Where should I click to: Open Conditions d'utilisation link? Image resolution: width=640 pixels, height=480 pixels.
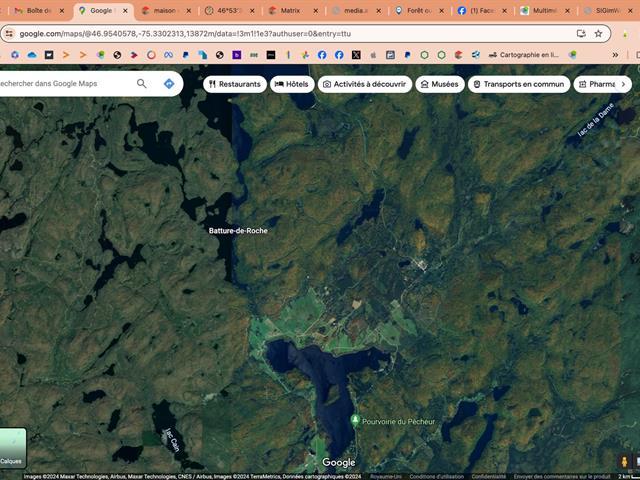coord(436,476)
